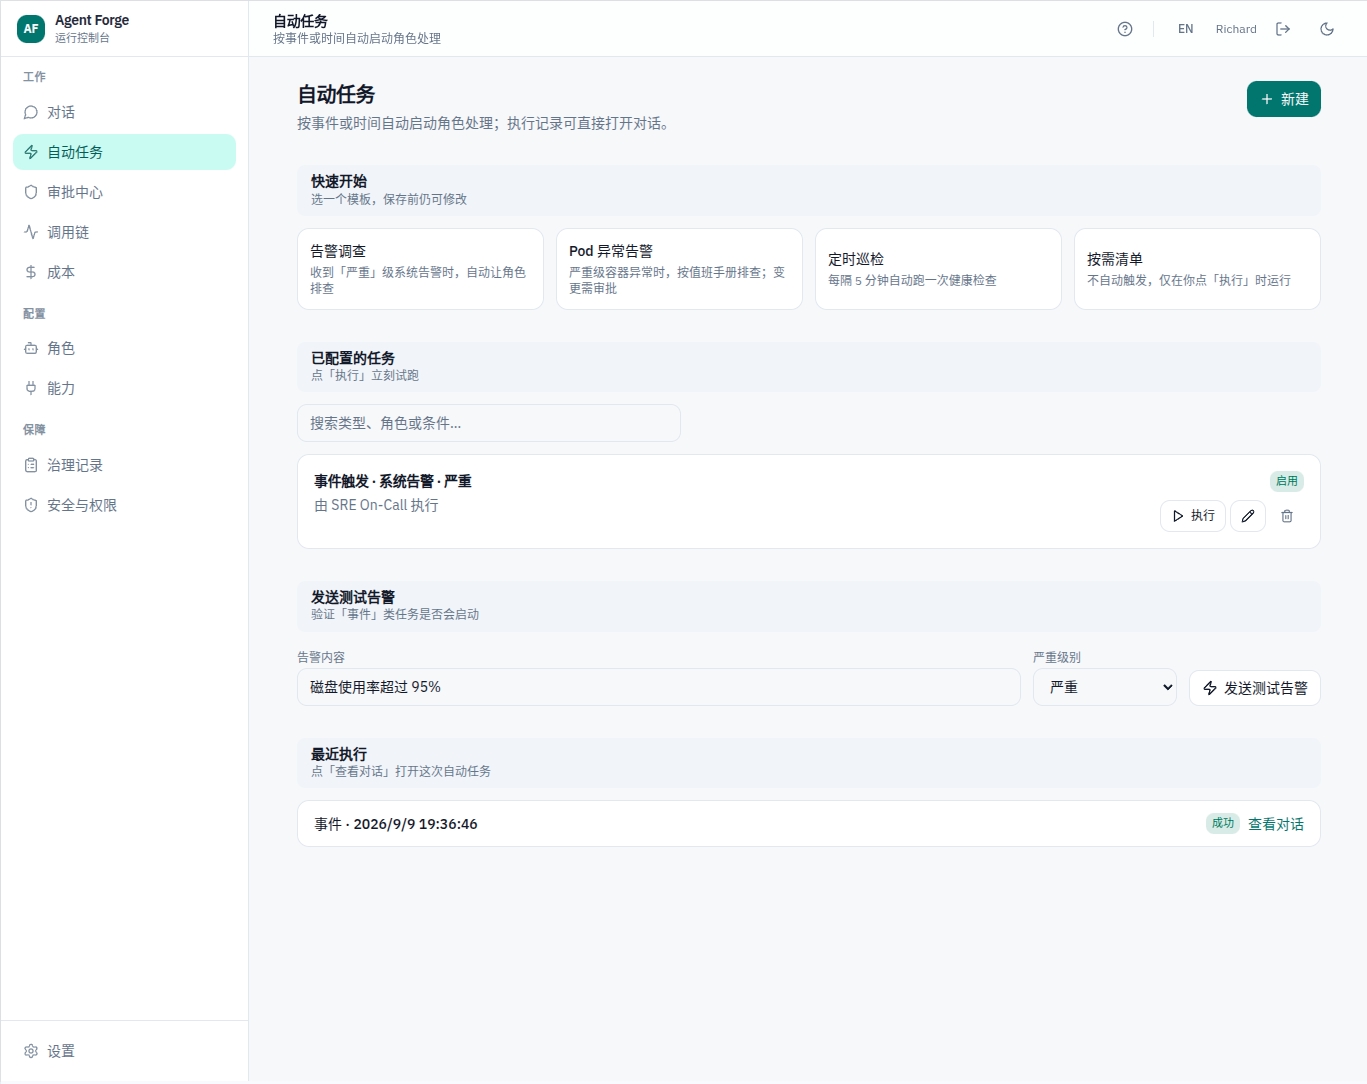Open the 调用链 page
Viewport: 1367px width, 1084px height.
point(124,232)
